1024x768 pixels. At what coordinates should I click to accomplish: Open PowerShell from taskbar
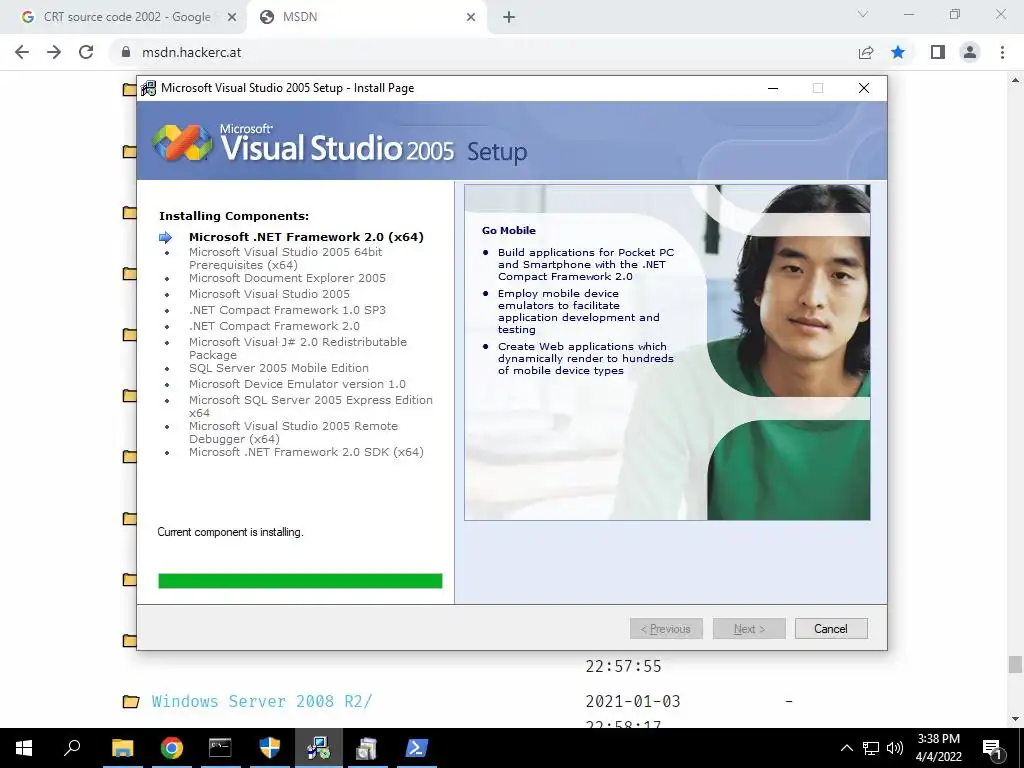(x=417, y=748)
